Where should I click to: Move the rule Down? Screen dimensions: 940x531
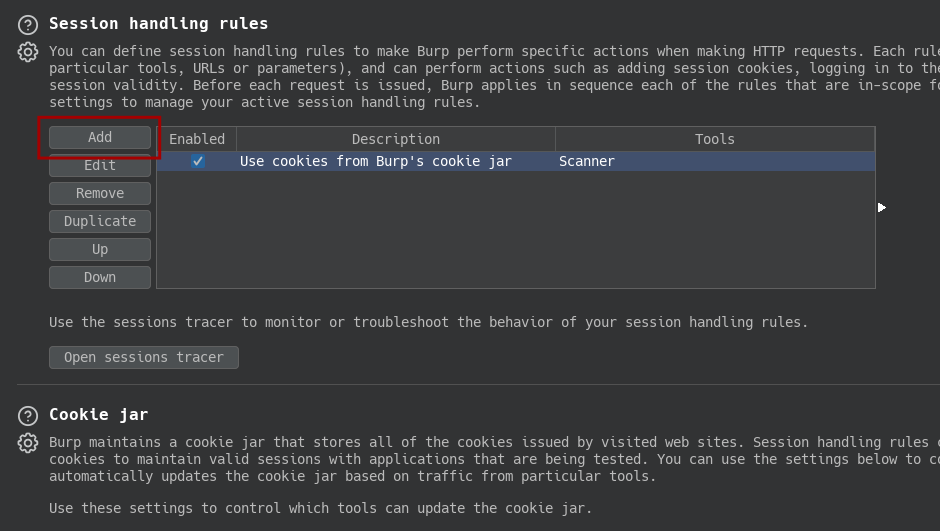[x=100, y=277]
